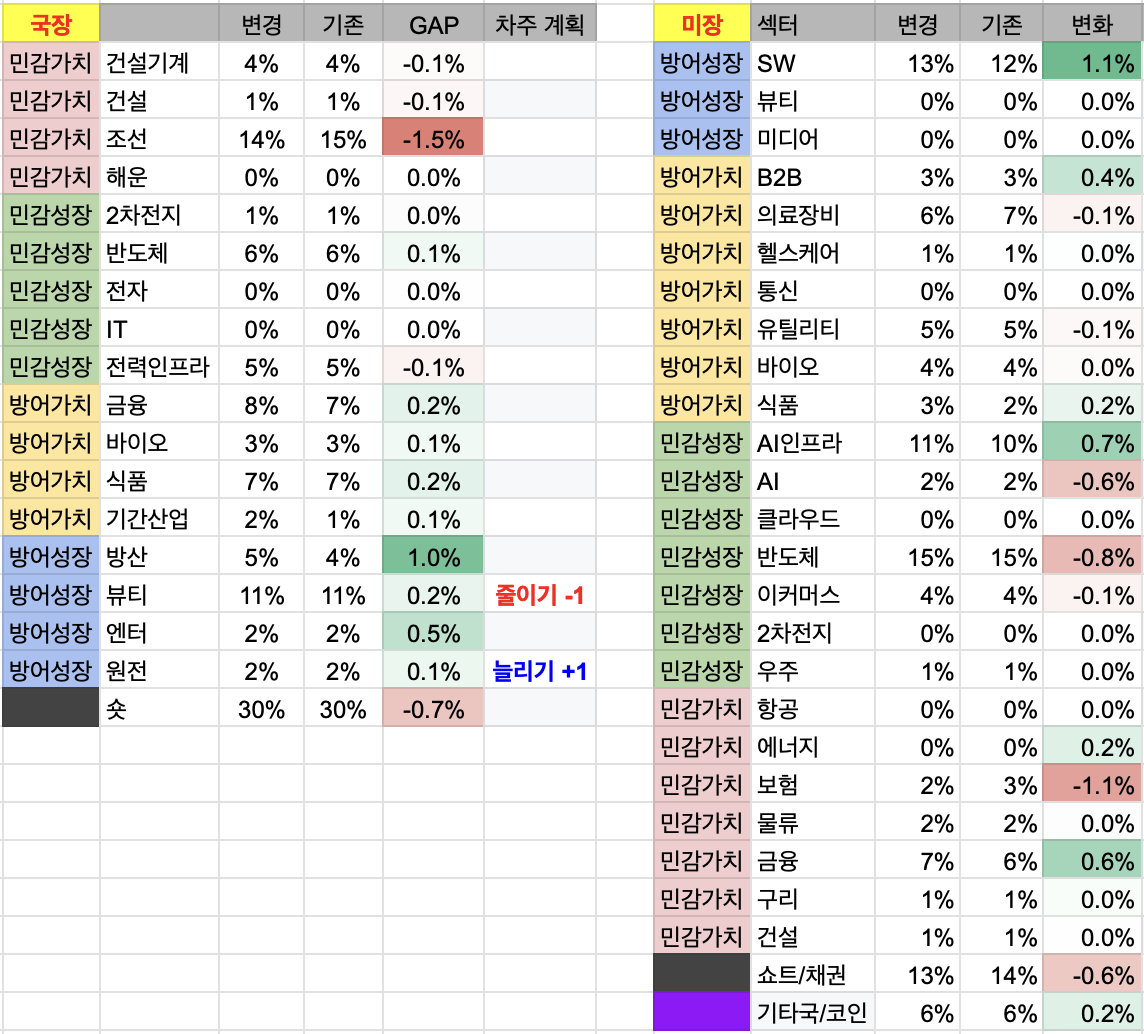The image size is (1144, 1034).
Task: Click the 30% 변경 value for 숏
Action: [x=261, y=709]
